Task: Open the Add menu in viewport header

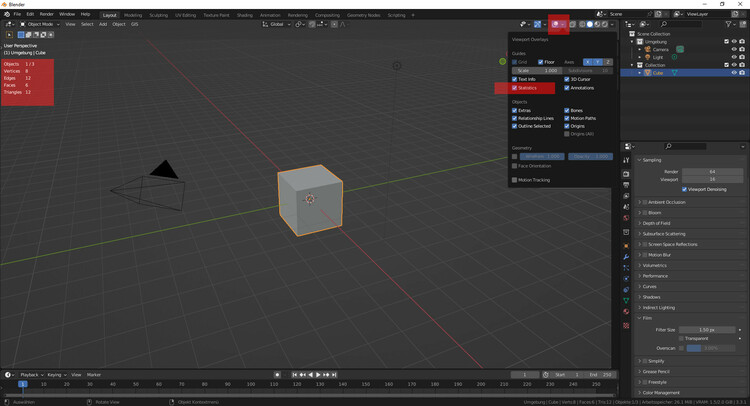Action: click(103, 24)
